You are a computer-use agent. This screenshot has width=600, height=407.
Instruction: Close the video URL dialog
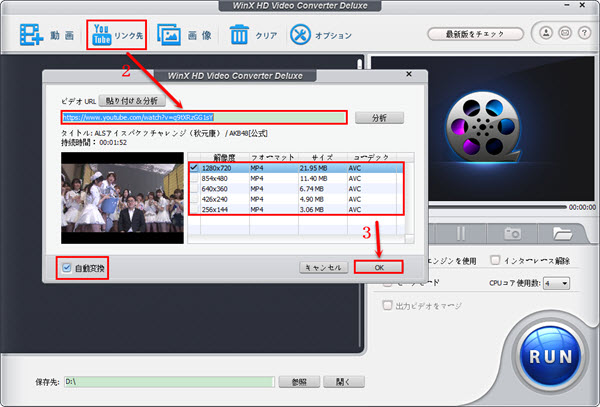coord(409,74)
